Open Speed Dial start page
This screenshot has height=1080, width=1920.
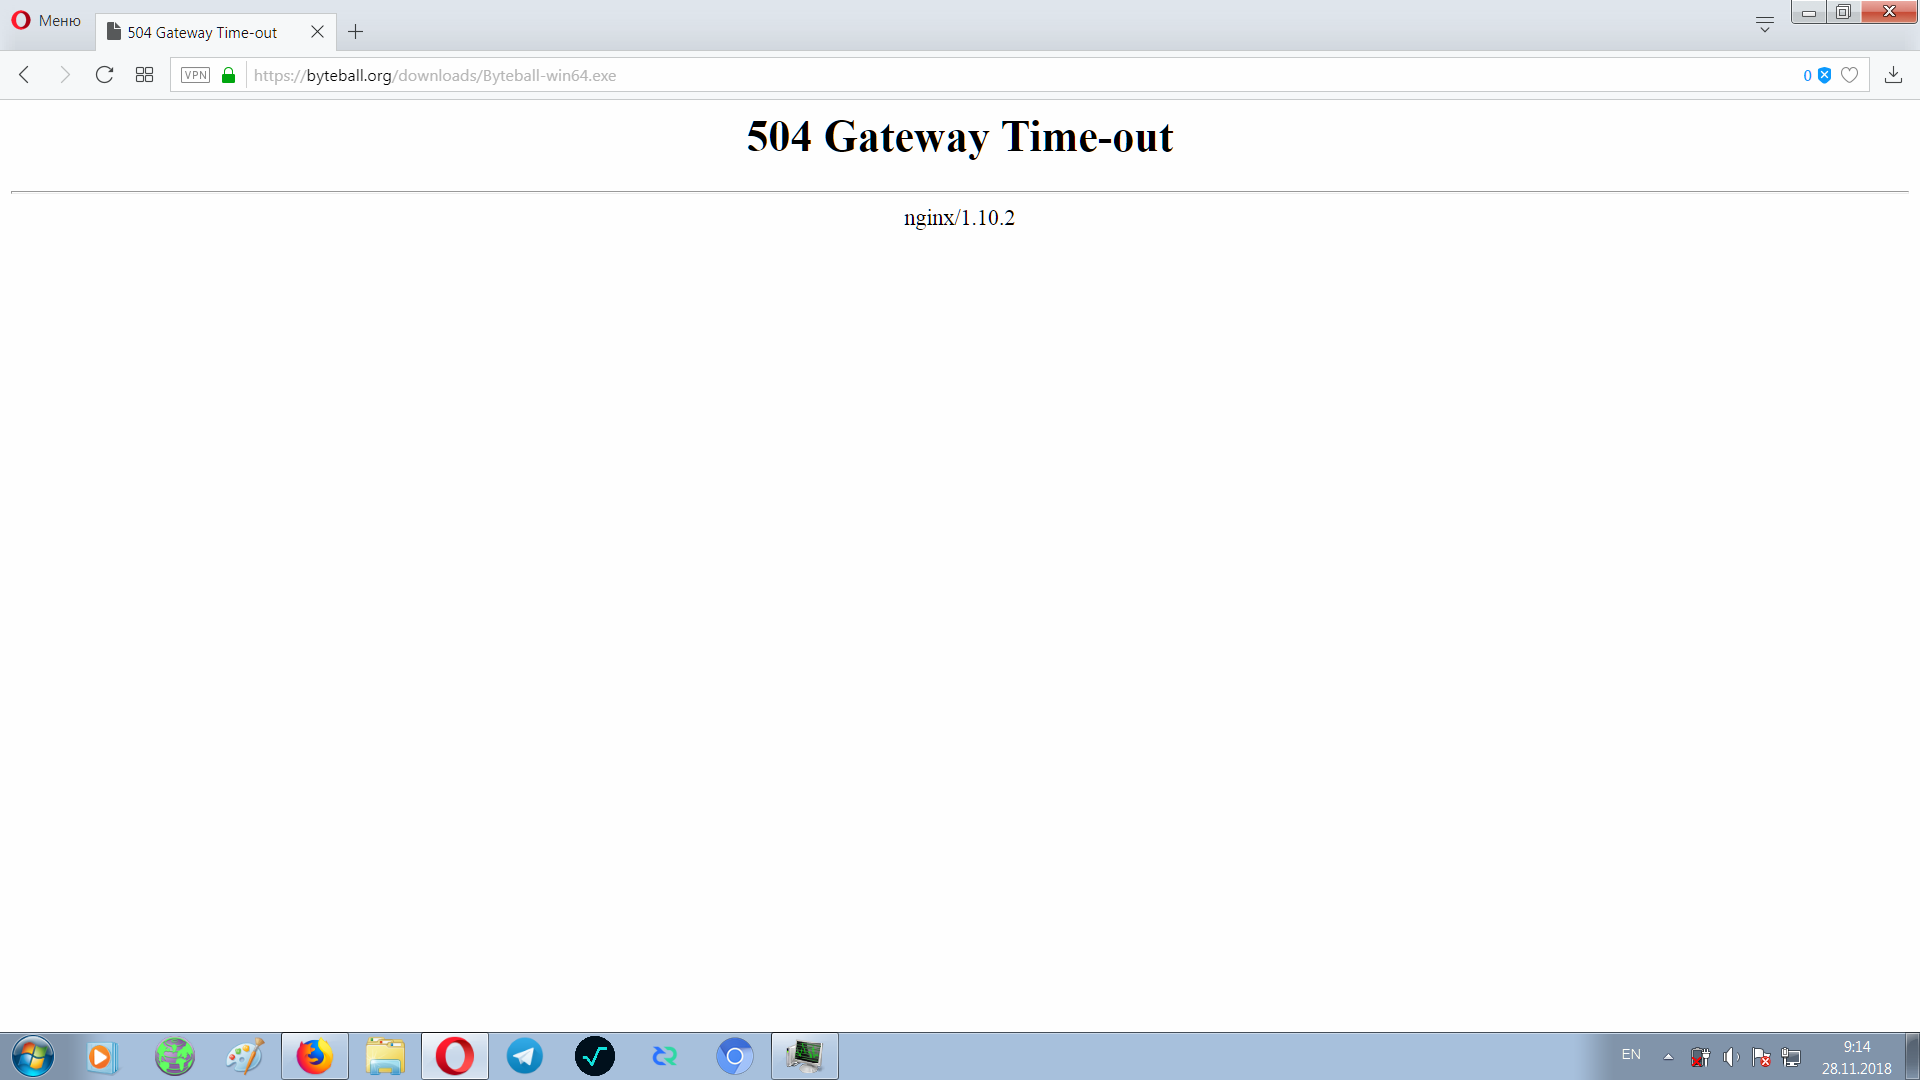(144, 75)
